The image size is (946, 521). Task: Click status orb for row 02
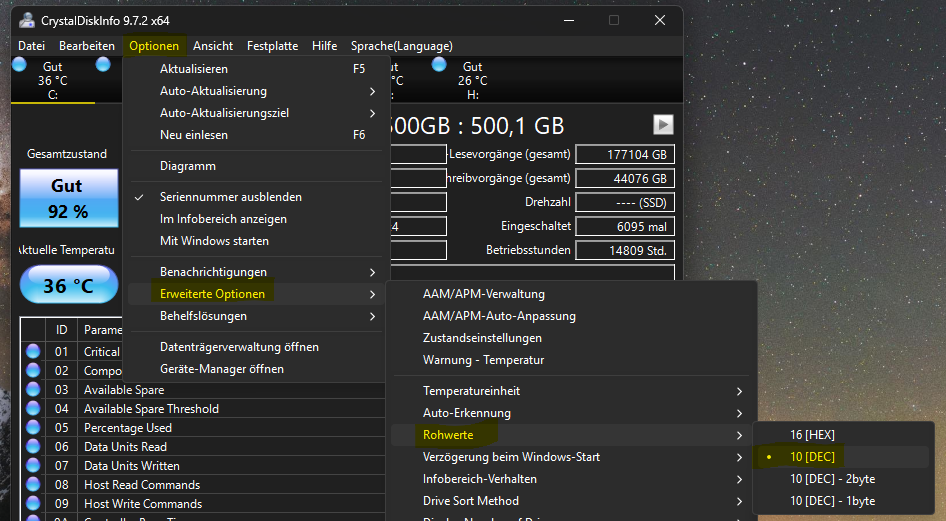coord(33,370)
